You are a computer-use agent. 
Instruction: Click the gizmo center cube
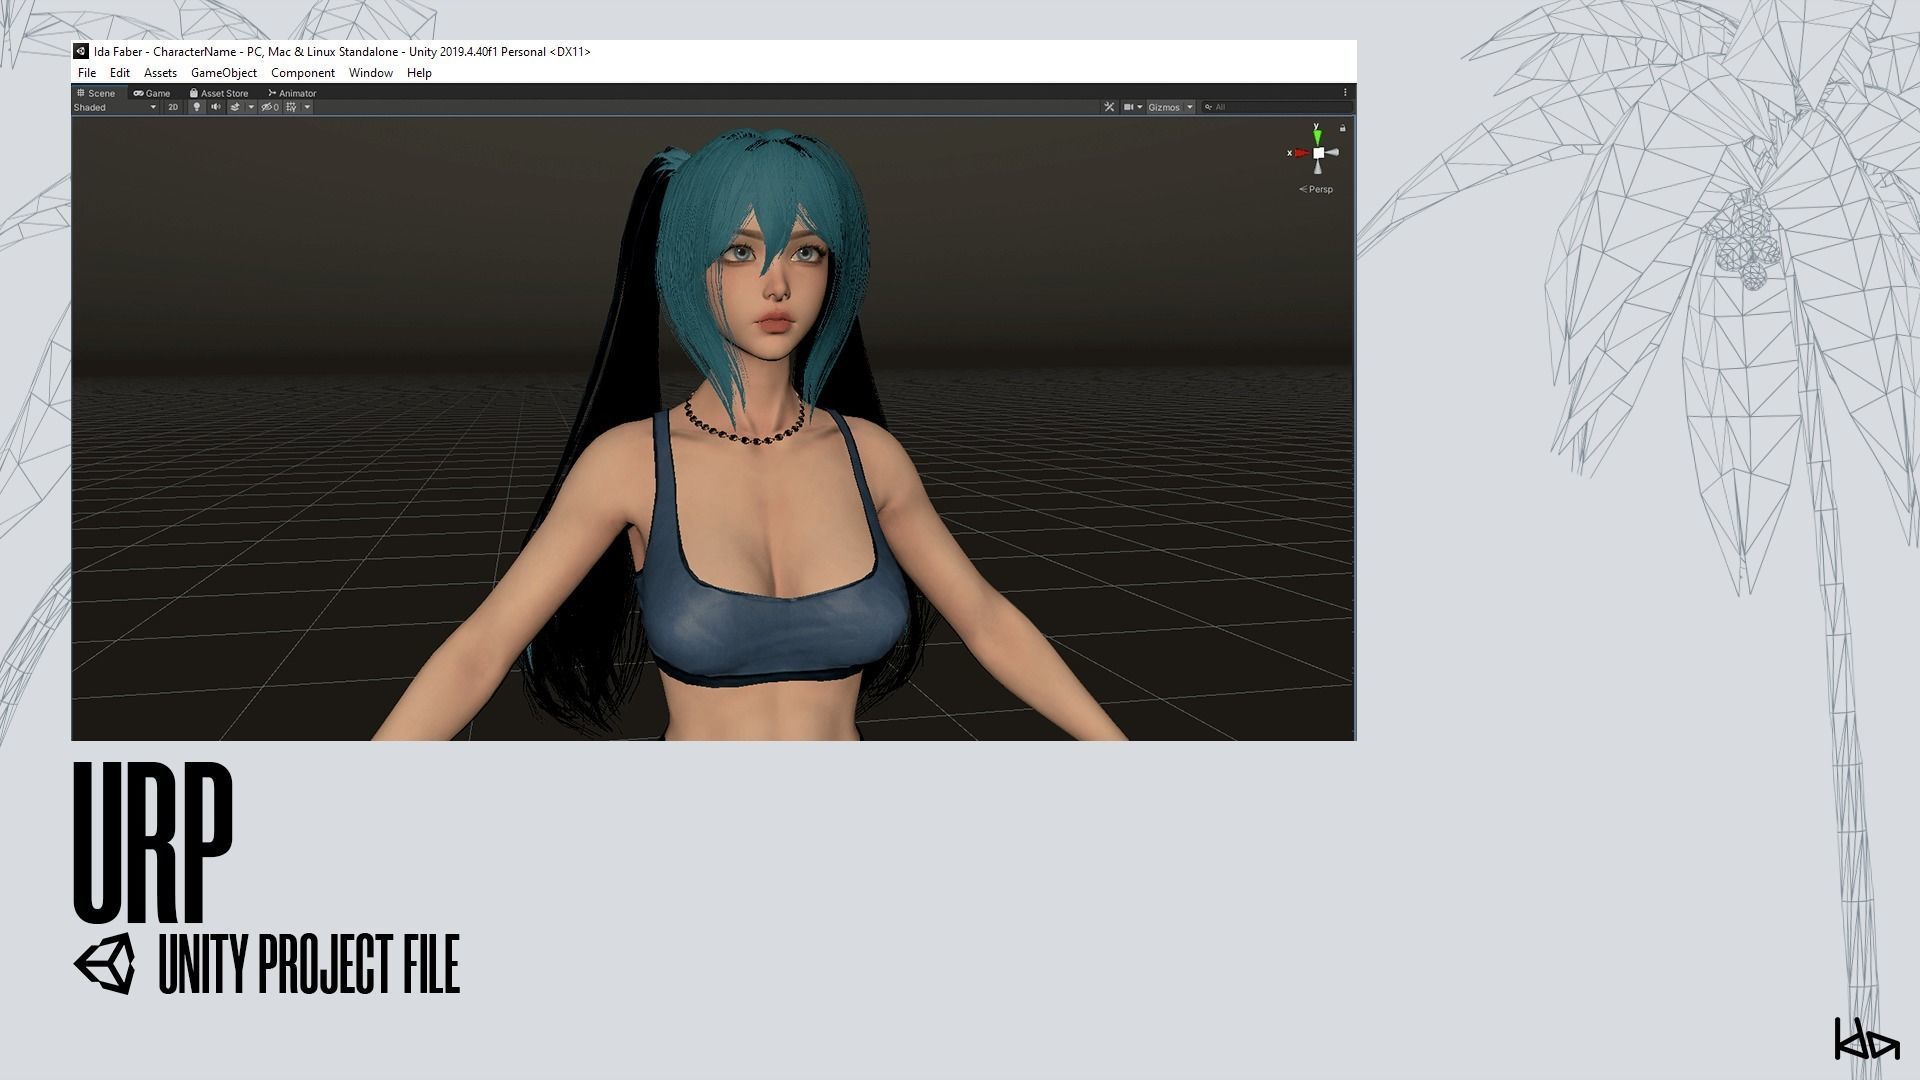pyautogui.click(x=1318, y=153)
